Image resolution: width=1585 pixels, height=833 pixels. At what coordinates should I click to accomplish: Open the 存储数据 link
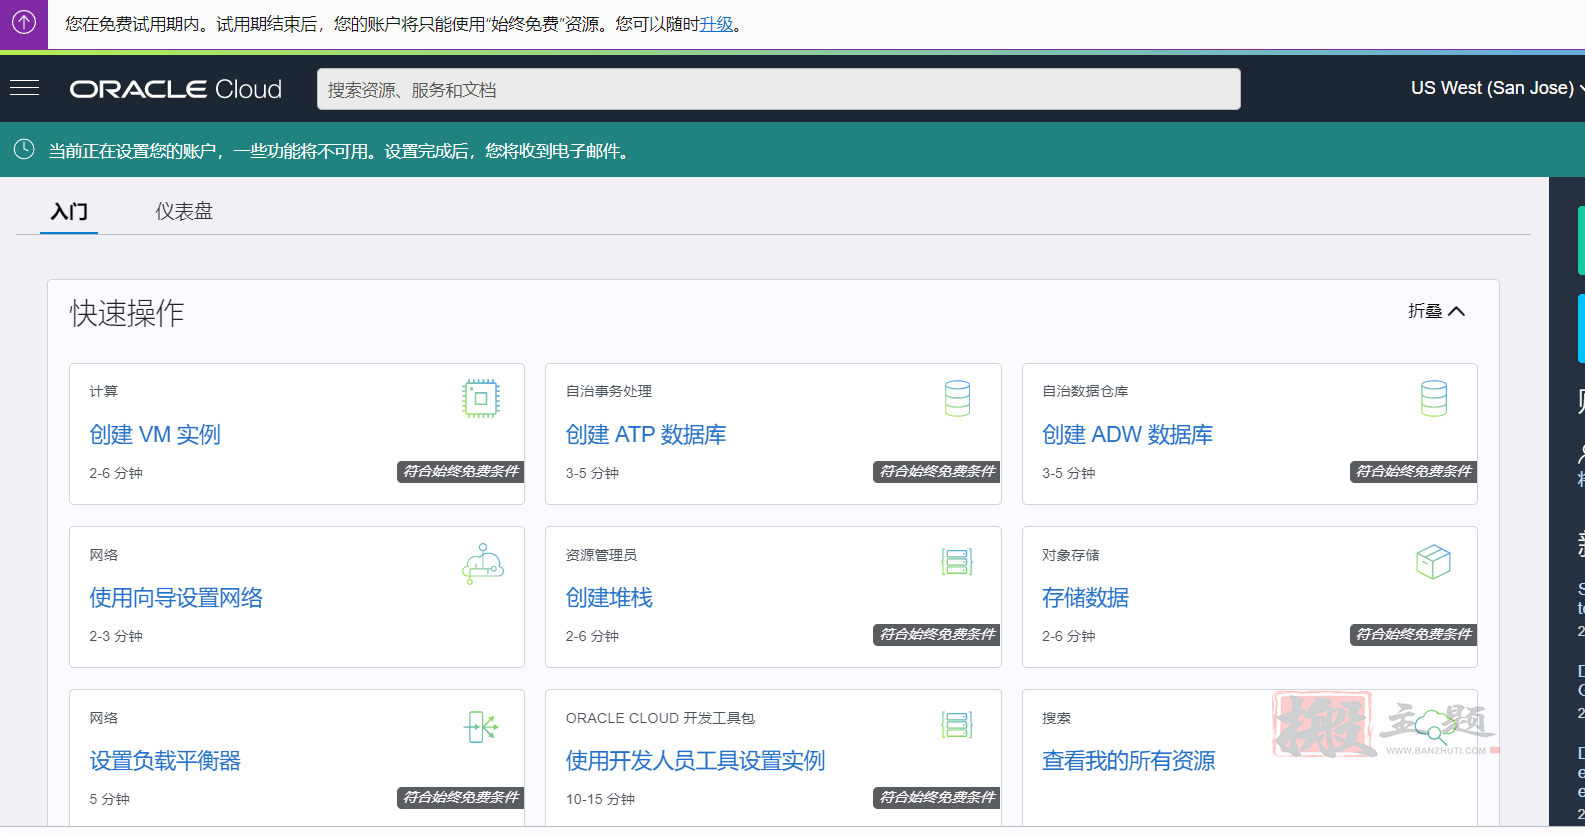(x=1085, y=598)
